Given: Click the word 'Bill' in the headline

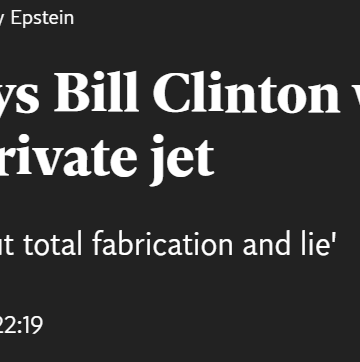Looking at the screenshot, I should coord(97,92).
